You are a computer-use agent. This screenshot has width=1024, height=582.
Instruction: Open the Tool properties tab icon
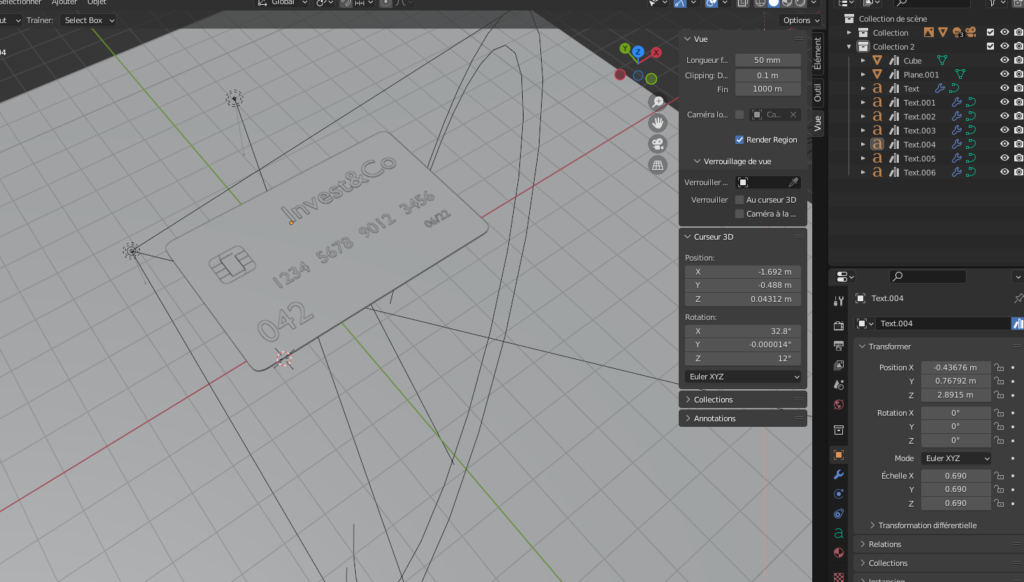click(839, 300)
